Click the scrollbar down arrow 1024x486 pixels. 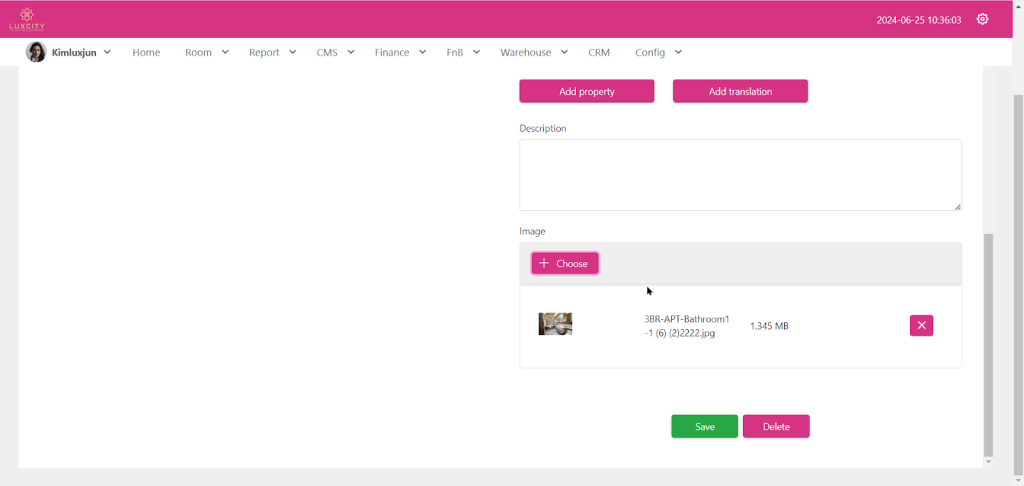(989, 462)
